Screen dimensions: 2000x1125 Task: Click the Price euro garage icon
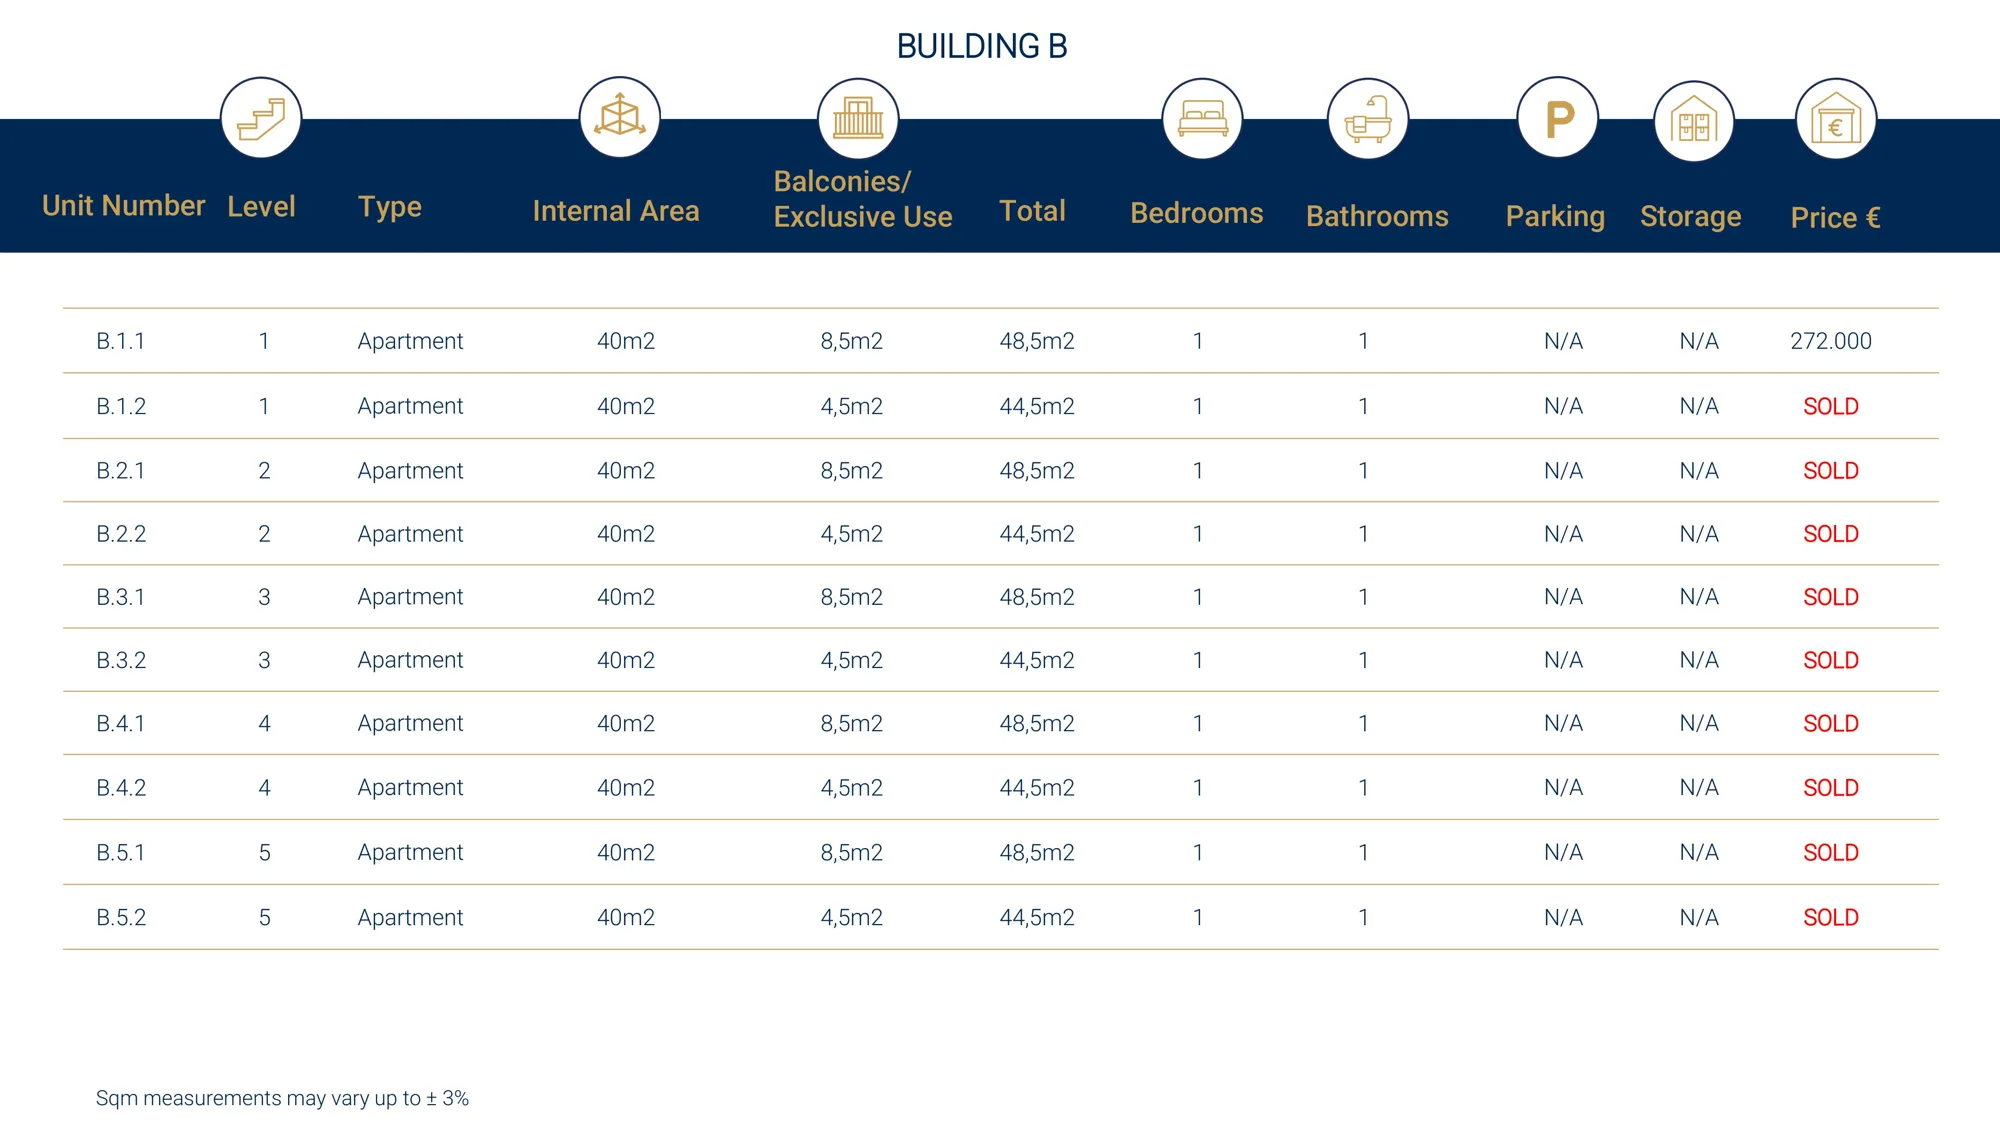pos(1836,119)
